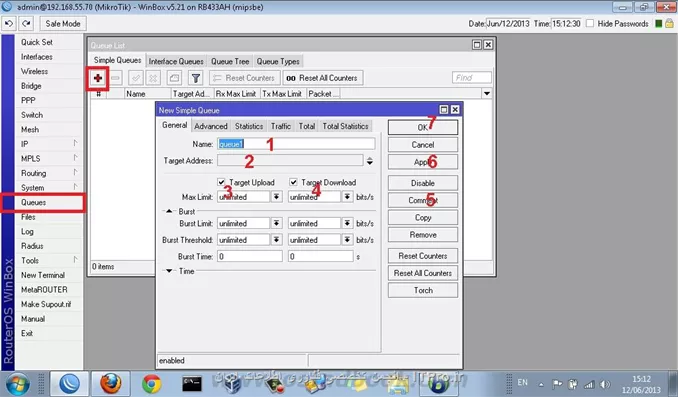
Task: Click the disable X toolbar icon
Action: [153, 78]
